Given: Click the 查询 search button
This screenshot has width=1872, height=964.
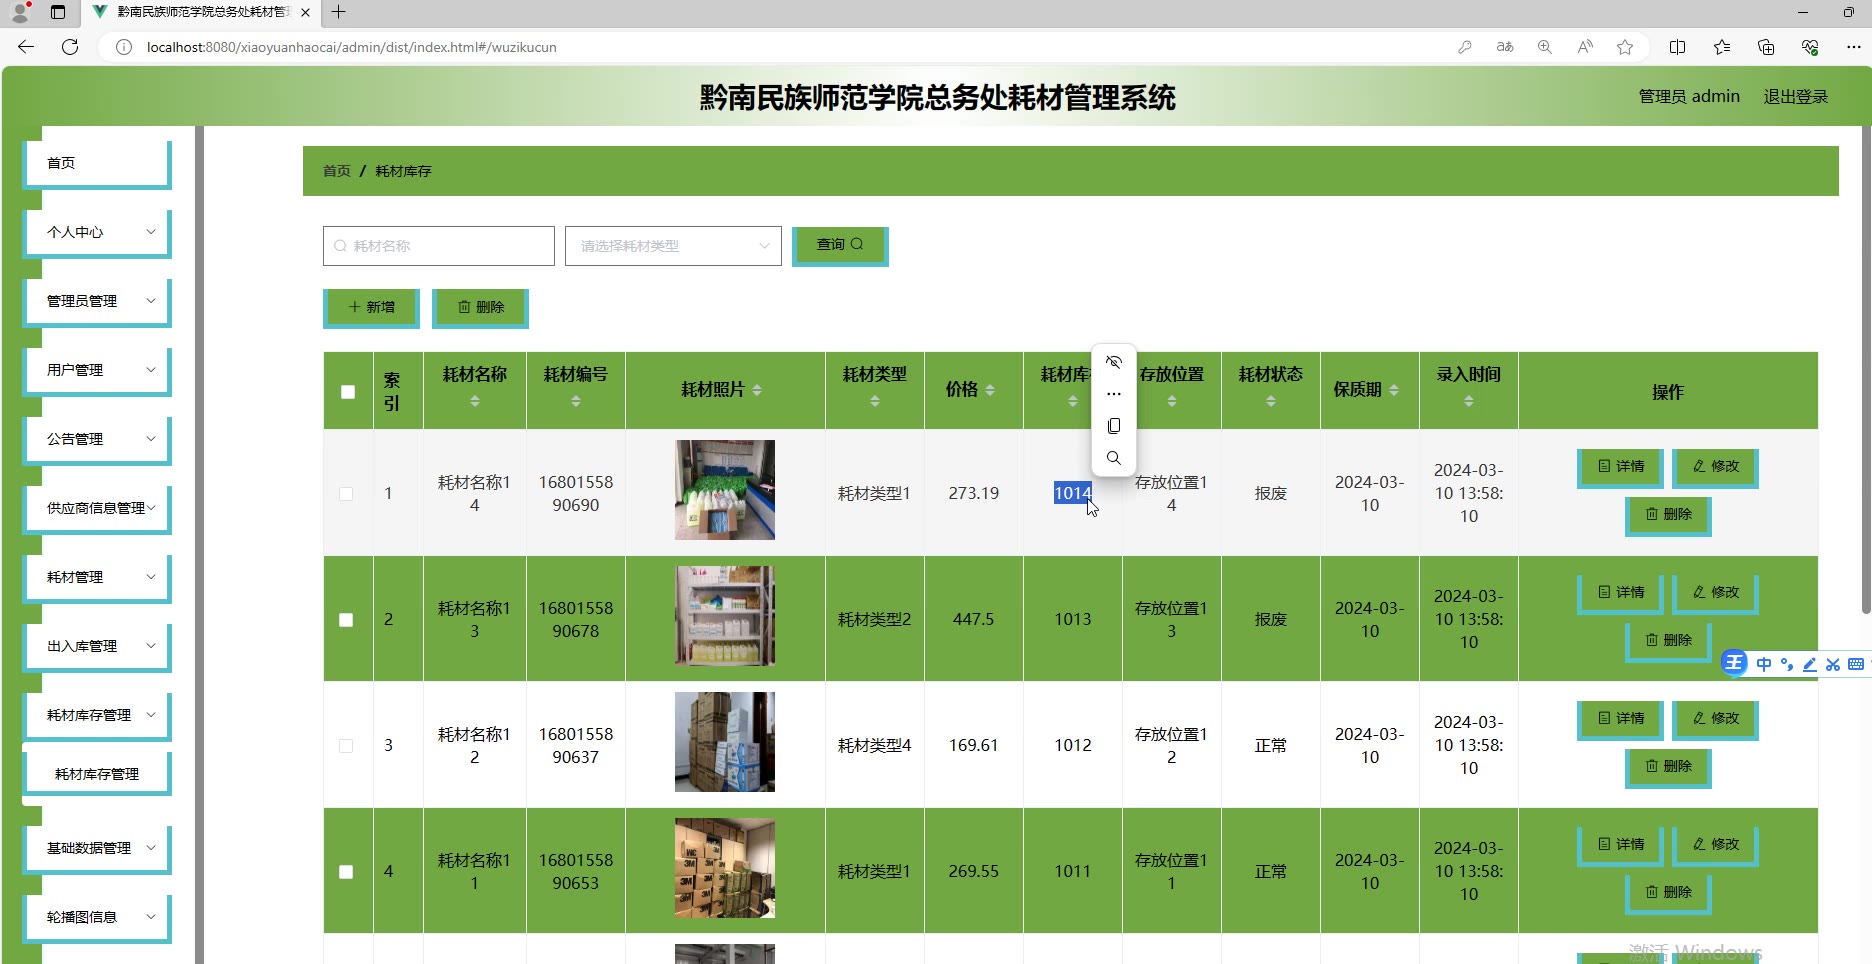Looking at the screenshot, I should (840, 245).
